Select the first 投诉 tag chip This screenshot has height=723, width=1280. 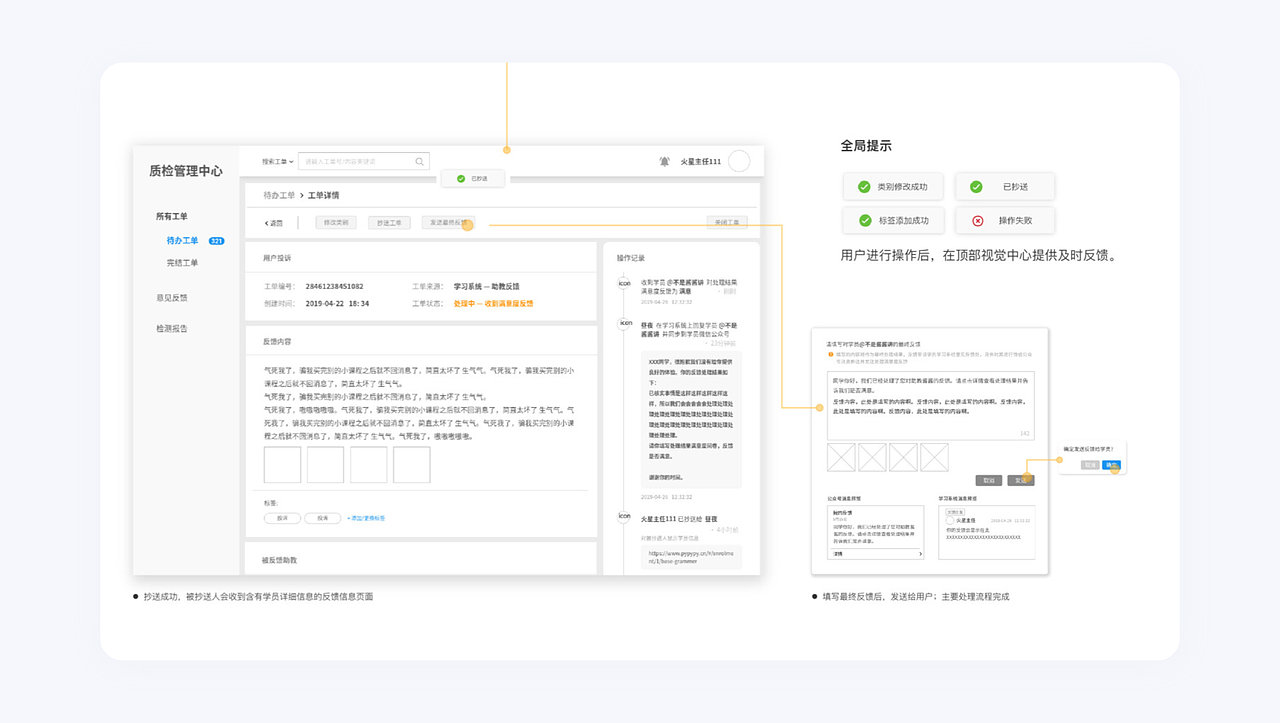tap(283, 519)
